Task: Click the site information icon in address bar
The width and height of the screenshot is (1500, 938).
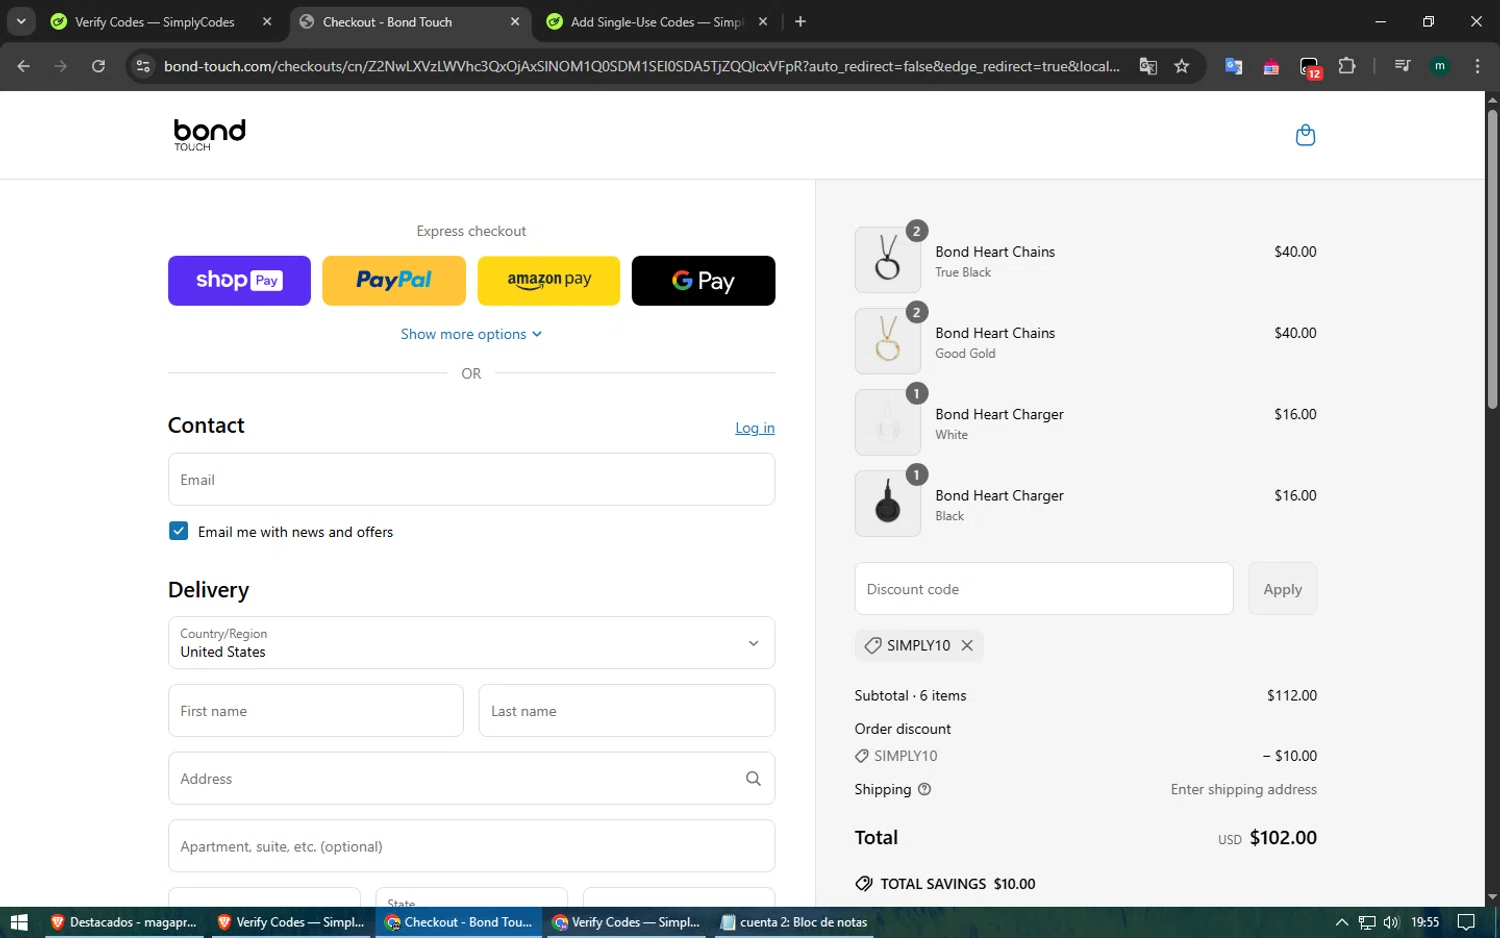Action: 143,66
